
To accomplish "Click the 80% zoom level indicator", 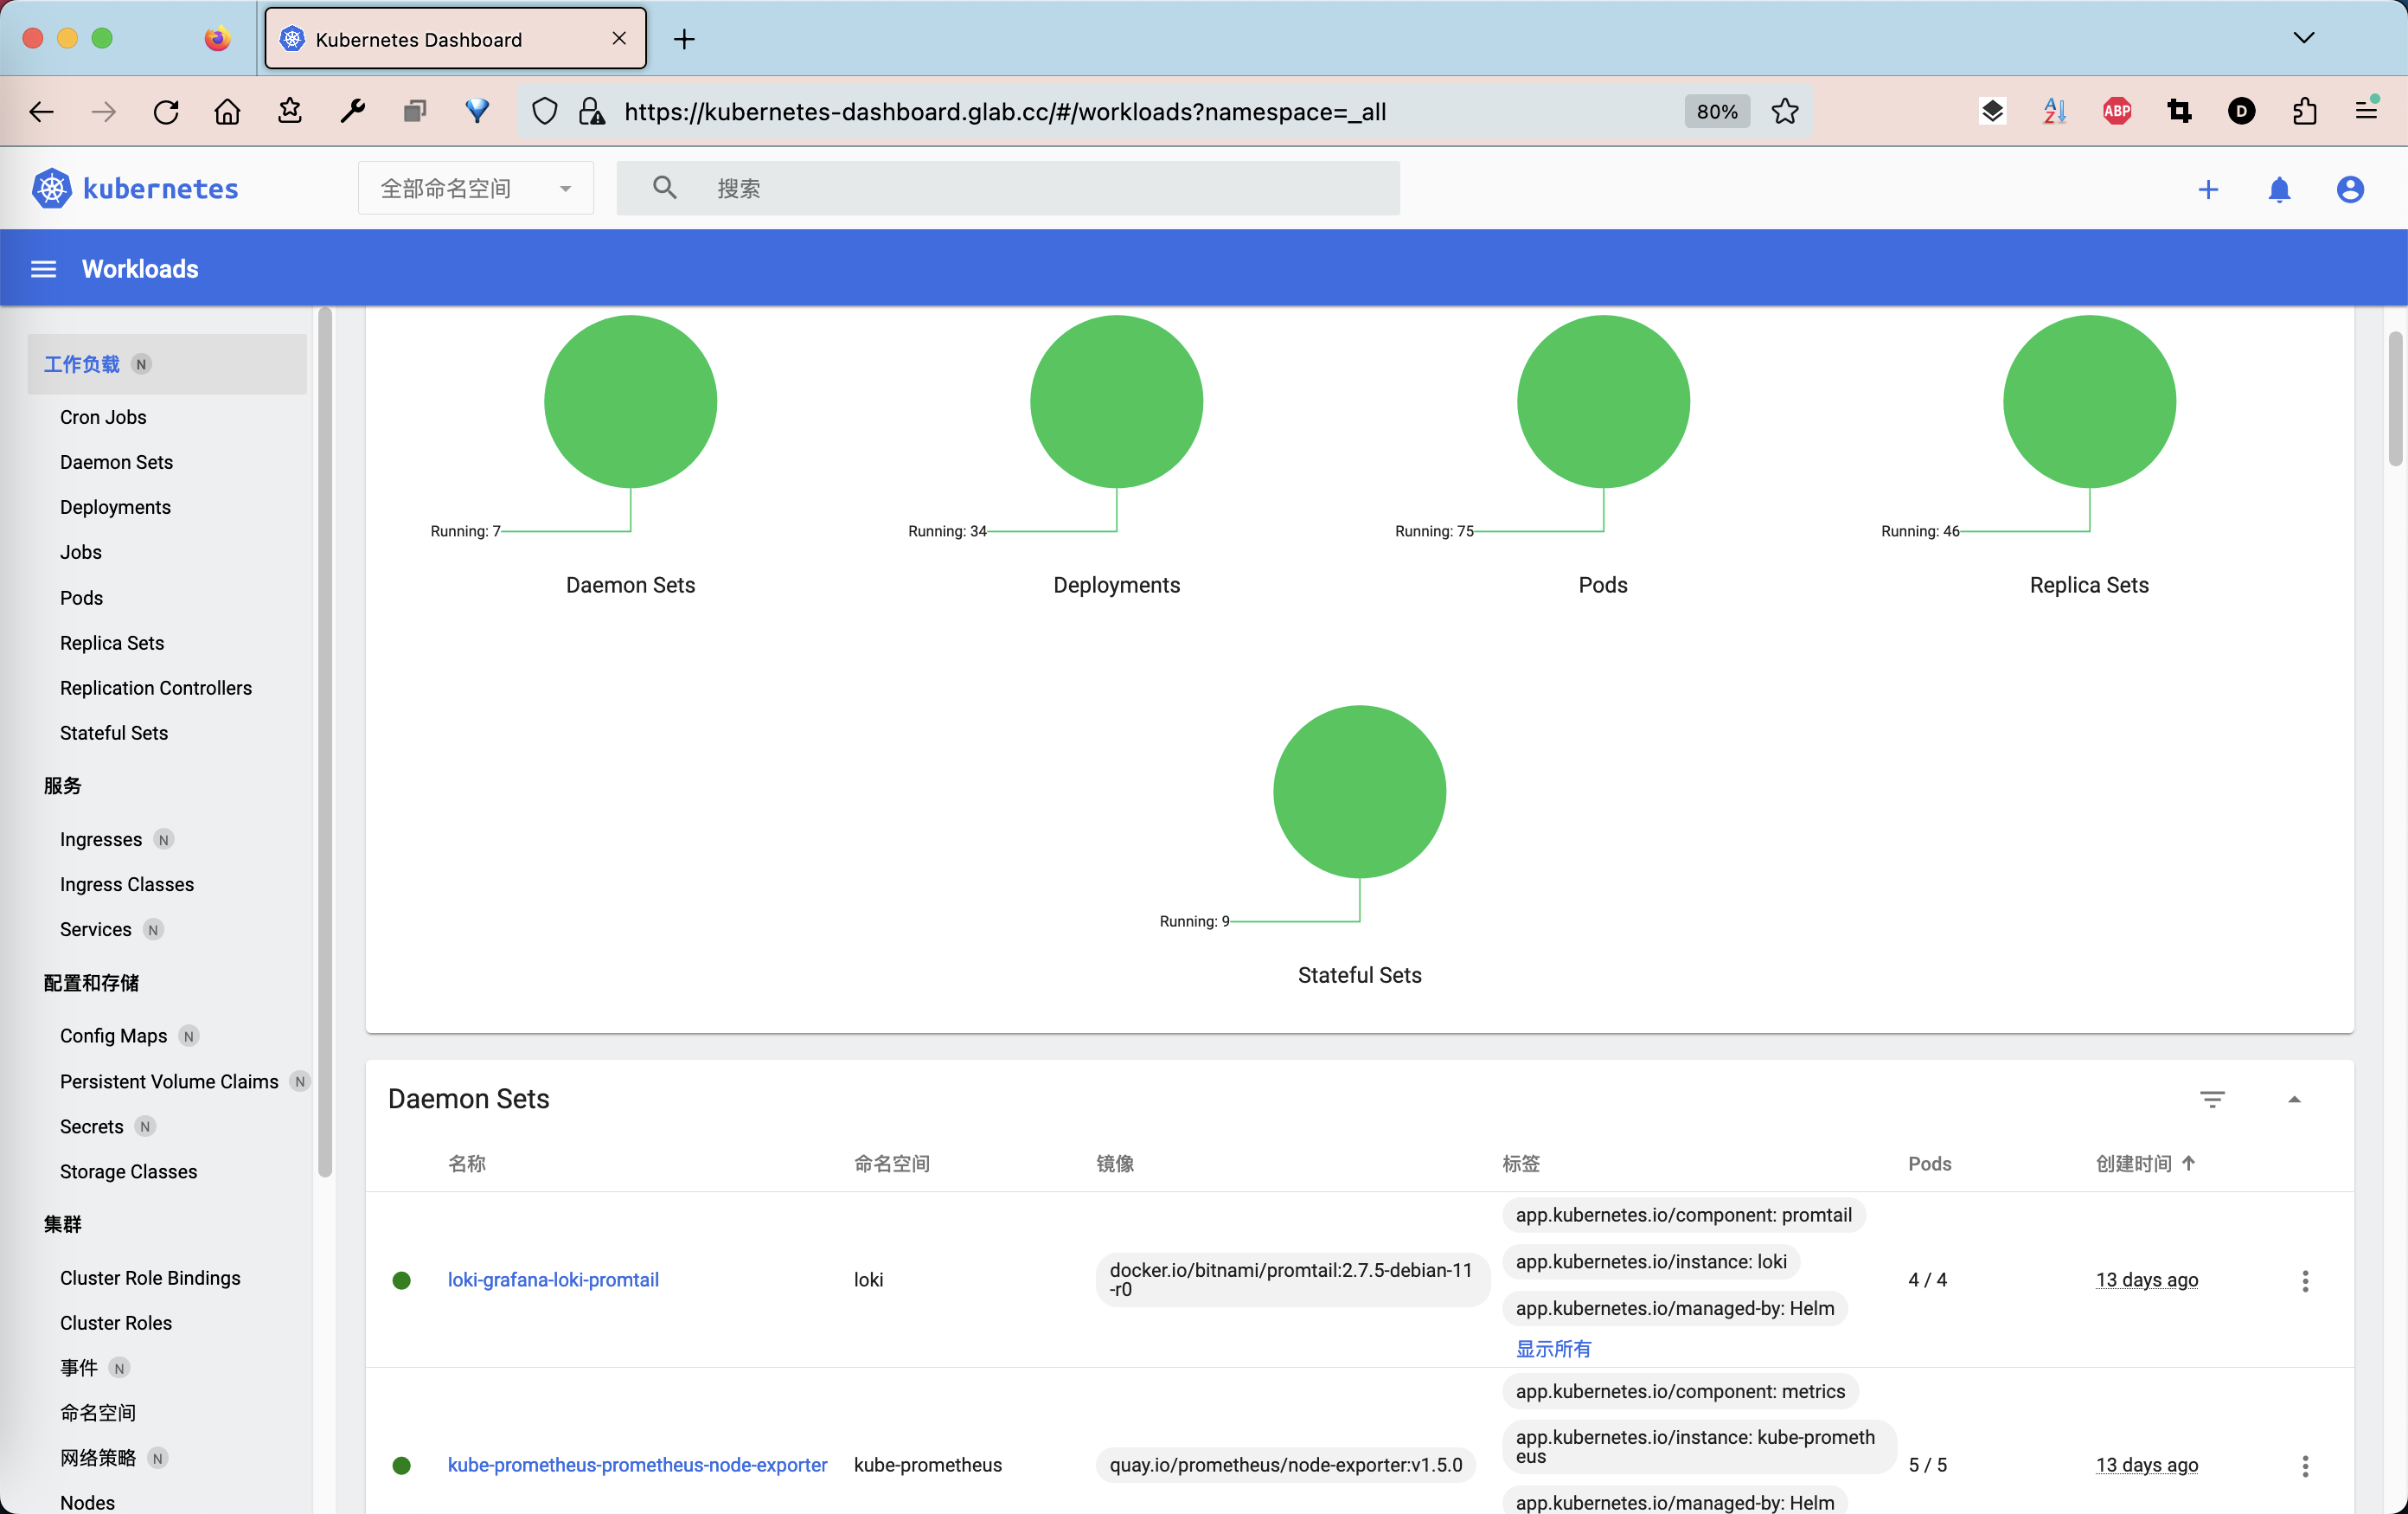I will [x=1716, y=111].
